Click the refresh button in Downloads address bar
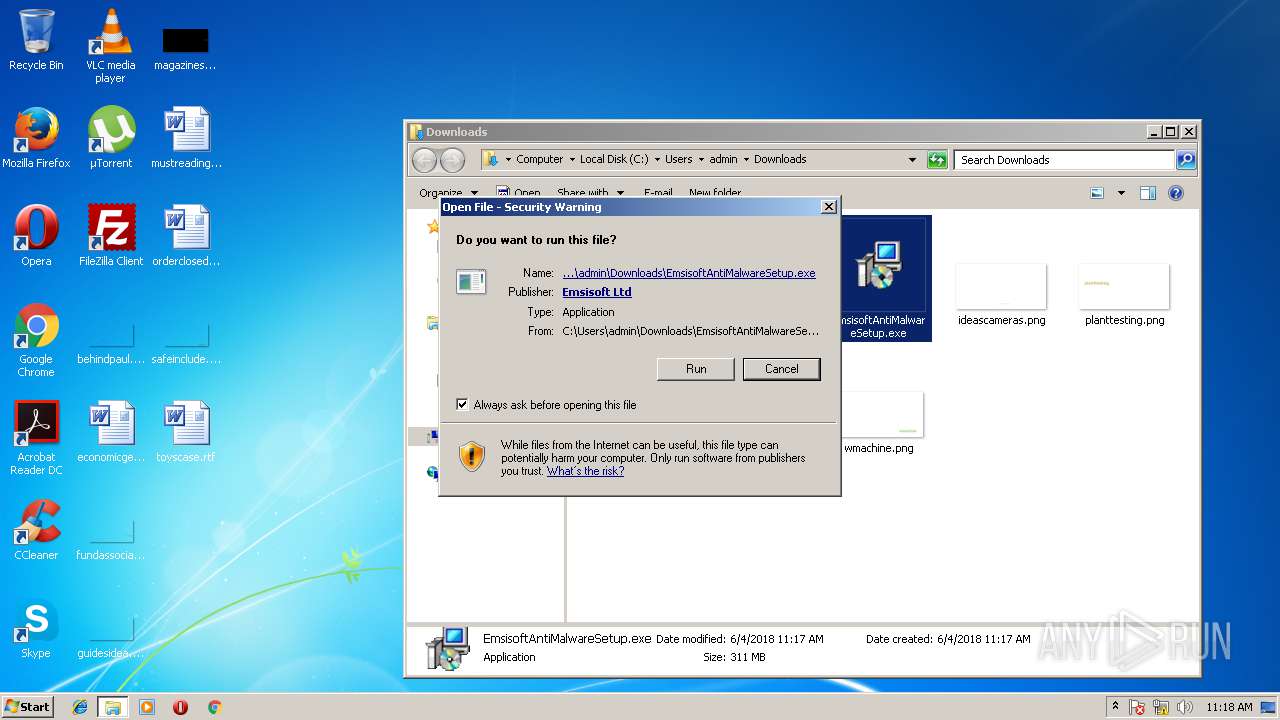This screenshot has height=720, width=1280. (937, 160)
